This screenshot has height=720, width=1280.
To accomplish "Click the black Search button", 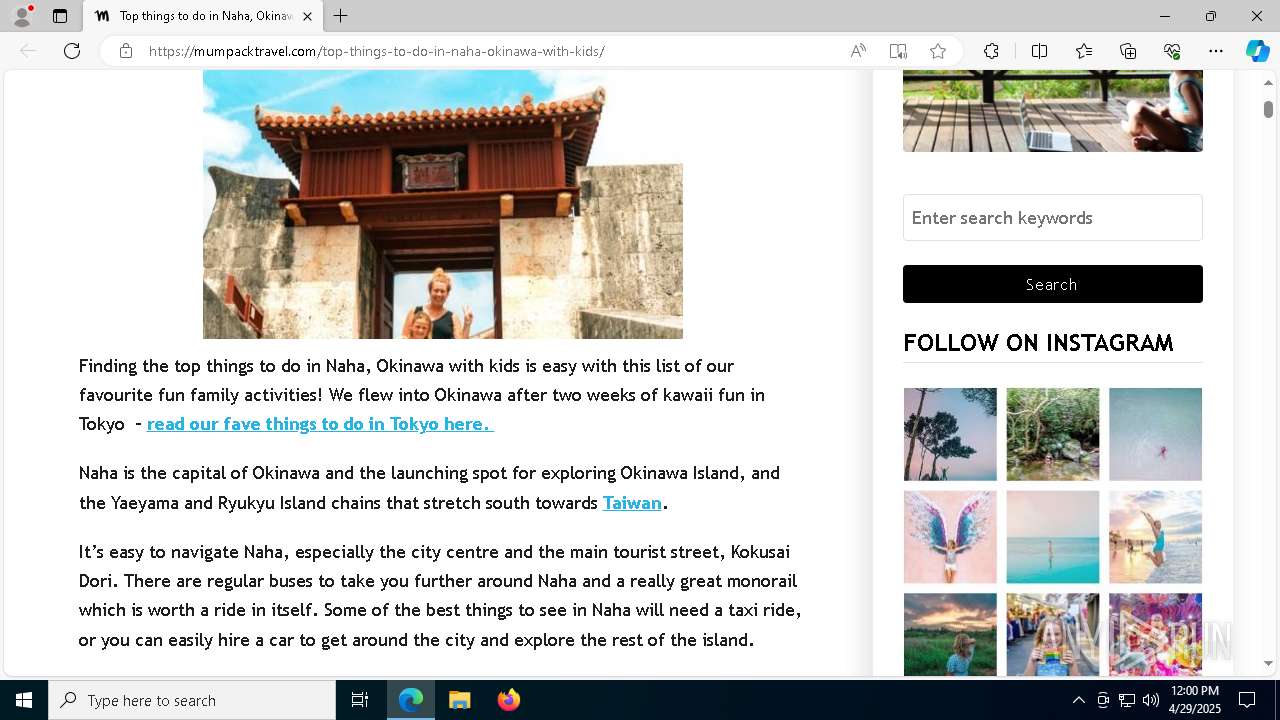I will 1053,284.
